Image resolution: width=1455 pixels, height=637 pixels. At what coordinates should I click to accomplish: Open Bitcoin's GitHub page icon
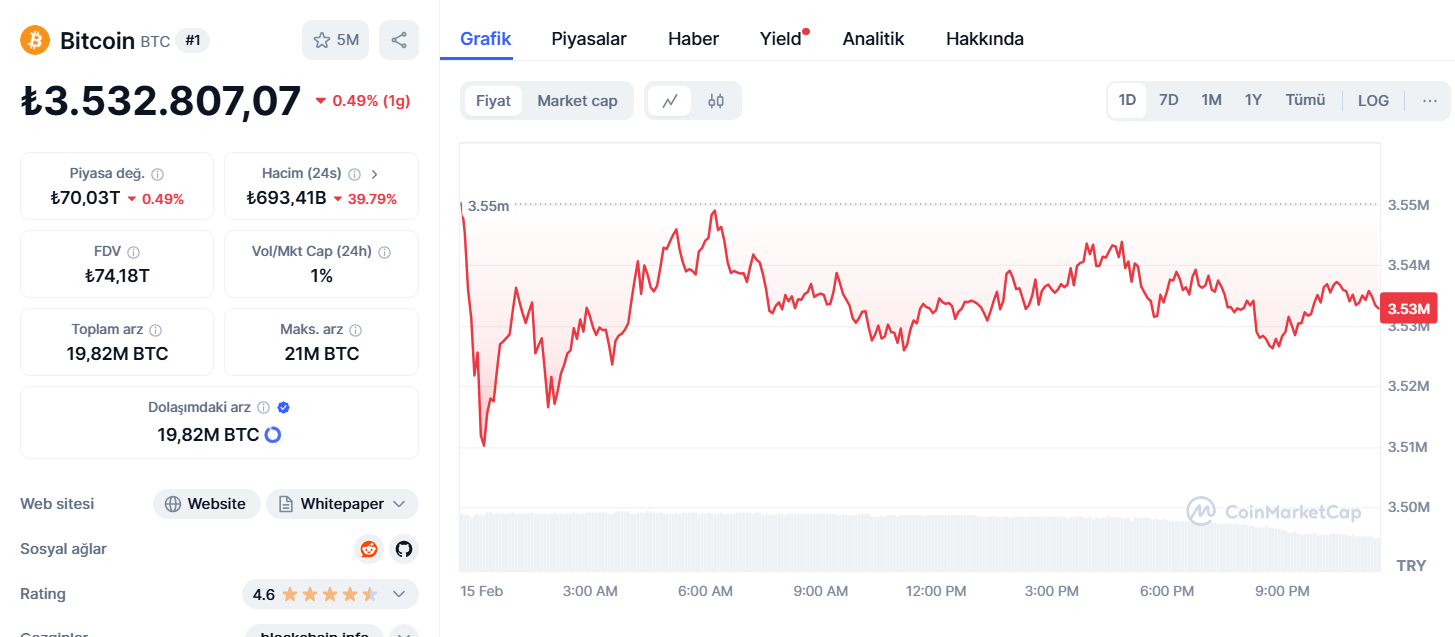[404, 549]
